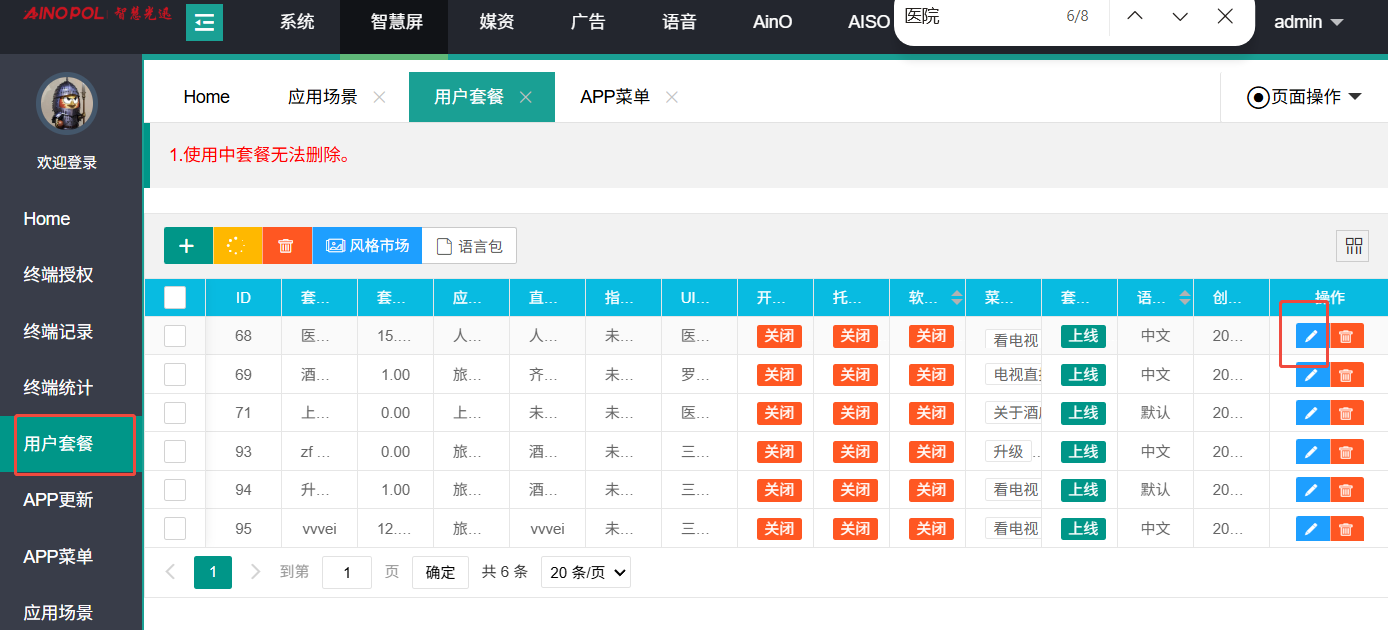Open the 20 条/页 page size selector

point(586,572)
